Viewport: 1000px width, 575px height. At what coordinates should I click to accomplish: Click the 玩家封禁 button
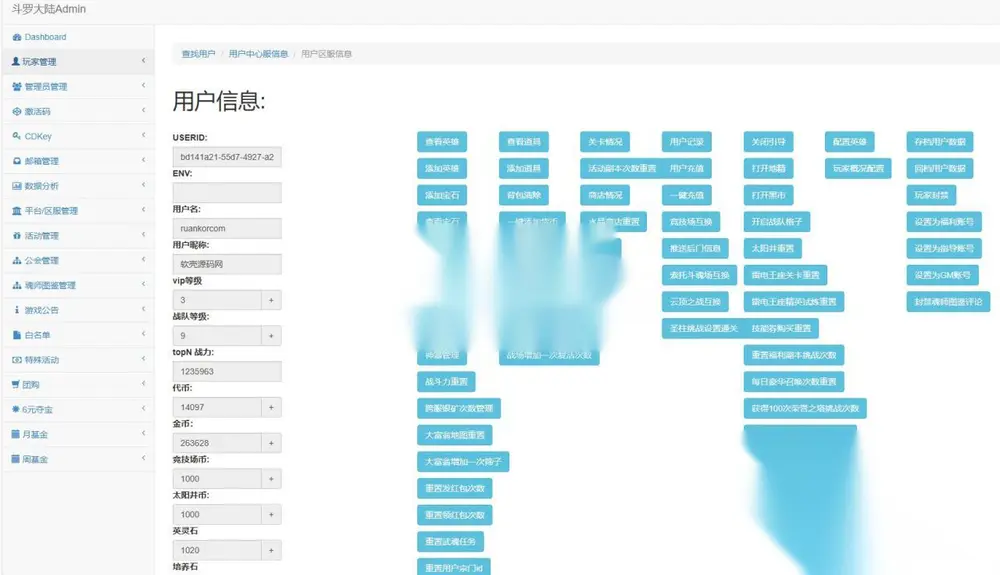931,195
